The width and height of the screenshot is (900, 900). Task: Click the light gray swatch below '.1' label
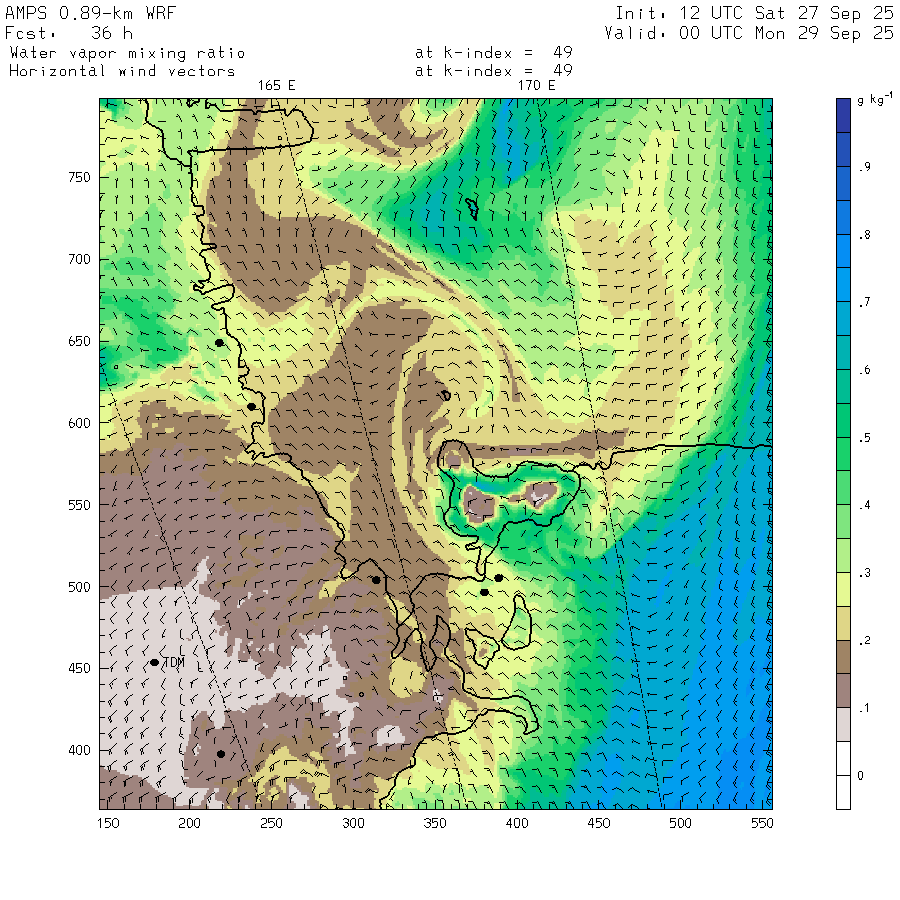click(843, 724)
